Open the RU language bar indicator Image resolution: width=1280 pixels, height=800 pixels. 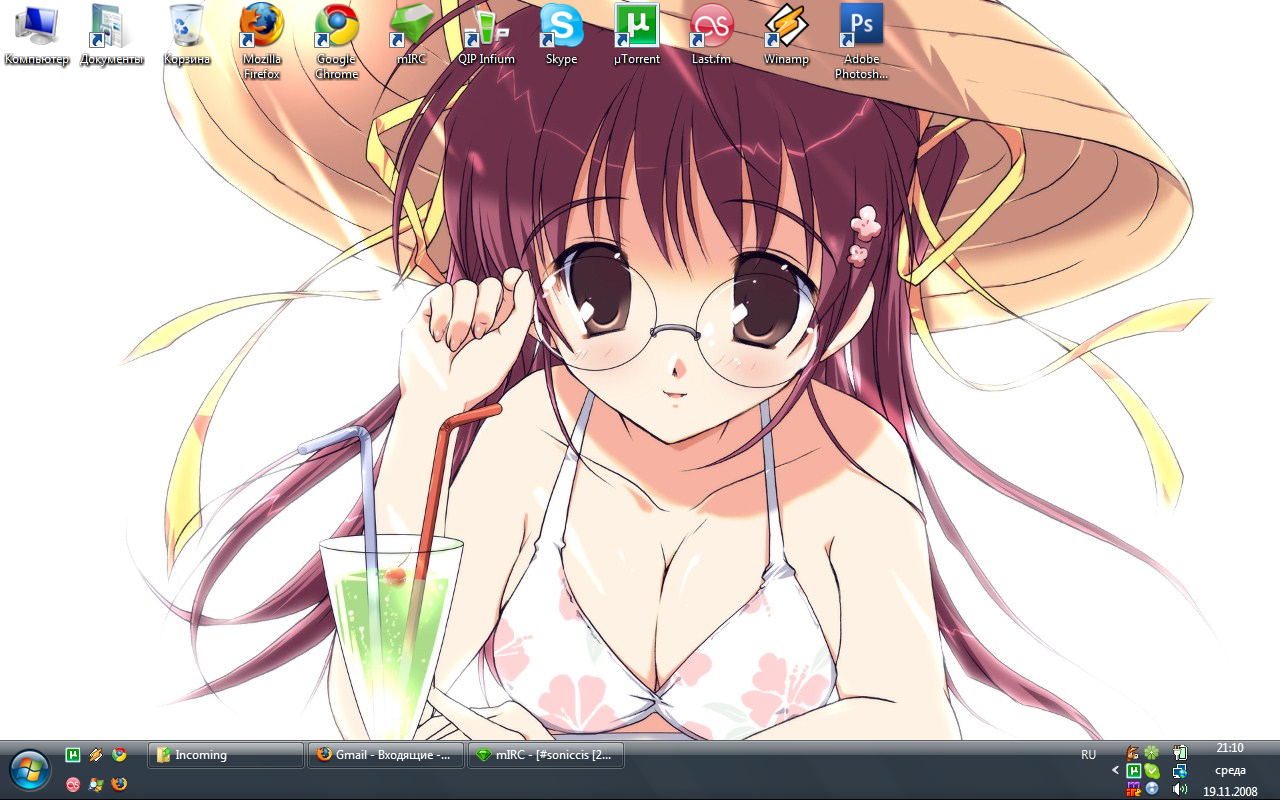click(x=1088, y=754)
